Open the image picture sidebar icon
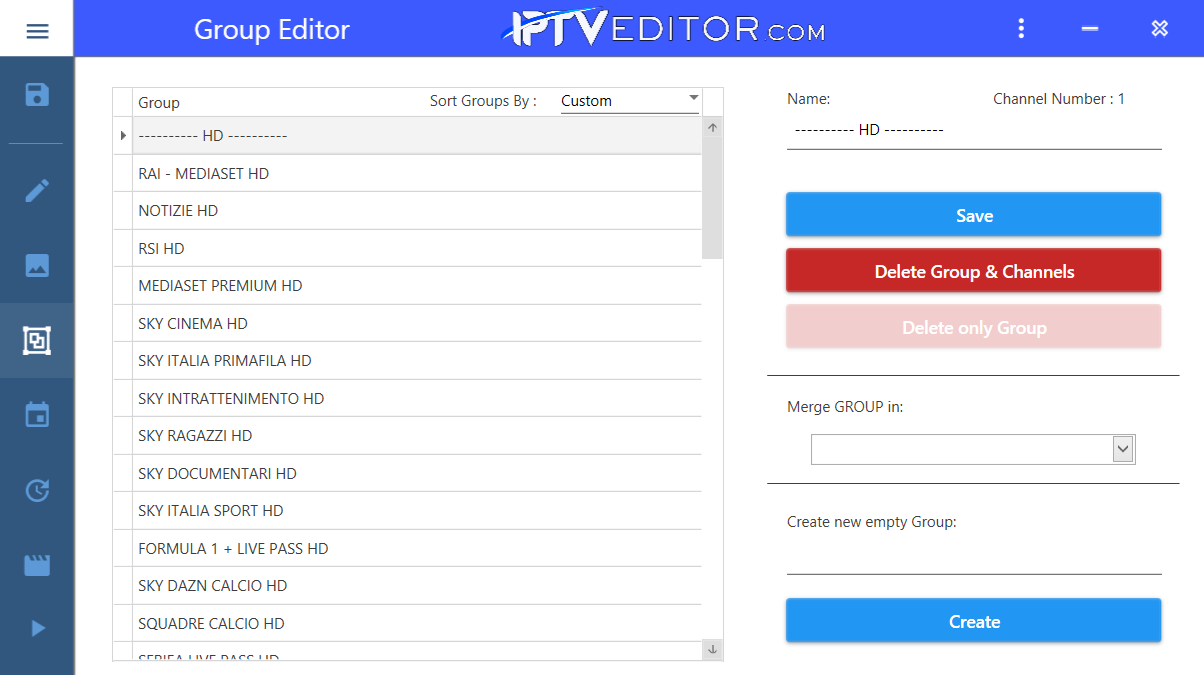Screen dimensions: 1204x675 37,266
